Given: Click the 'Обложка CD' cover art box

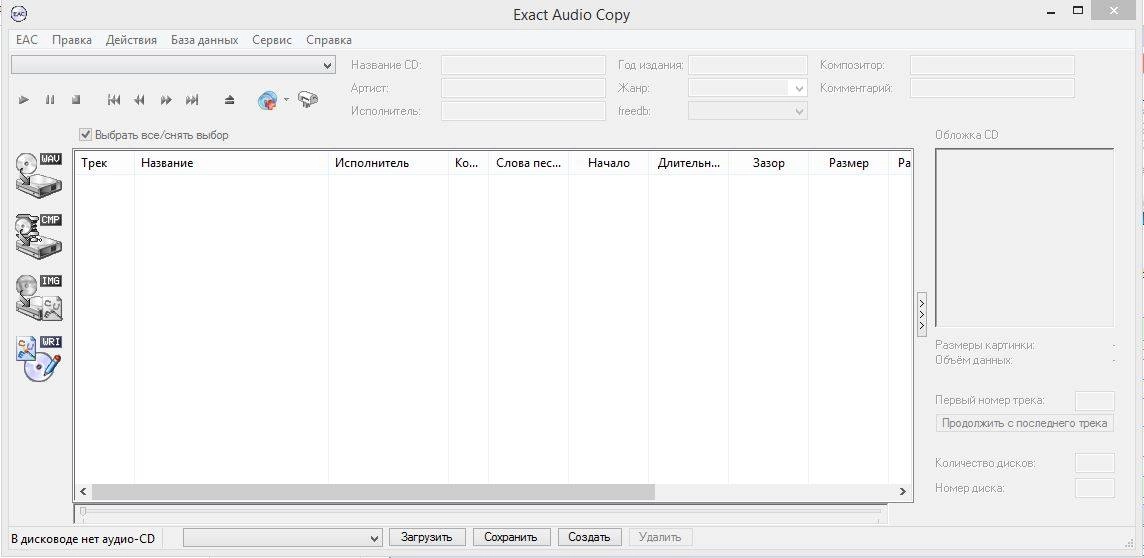Looking at the screenshot, I should (x=1024, y=237).
